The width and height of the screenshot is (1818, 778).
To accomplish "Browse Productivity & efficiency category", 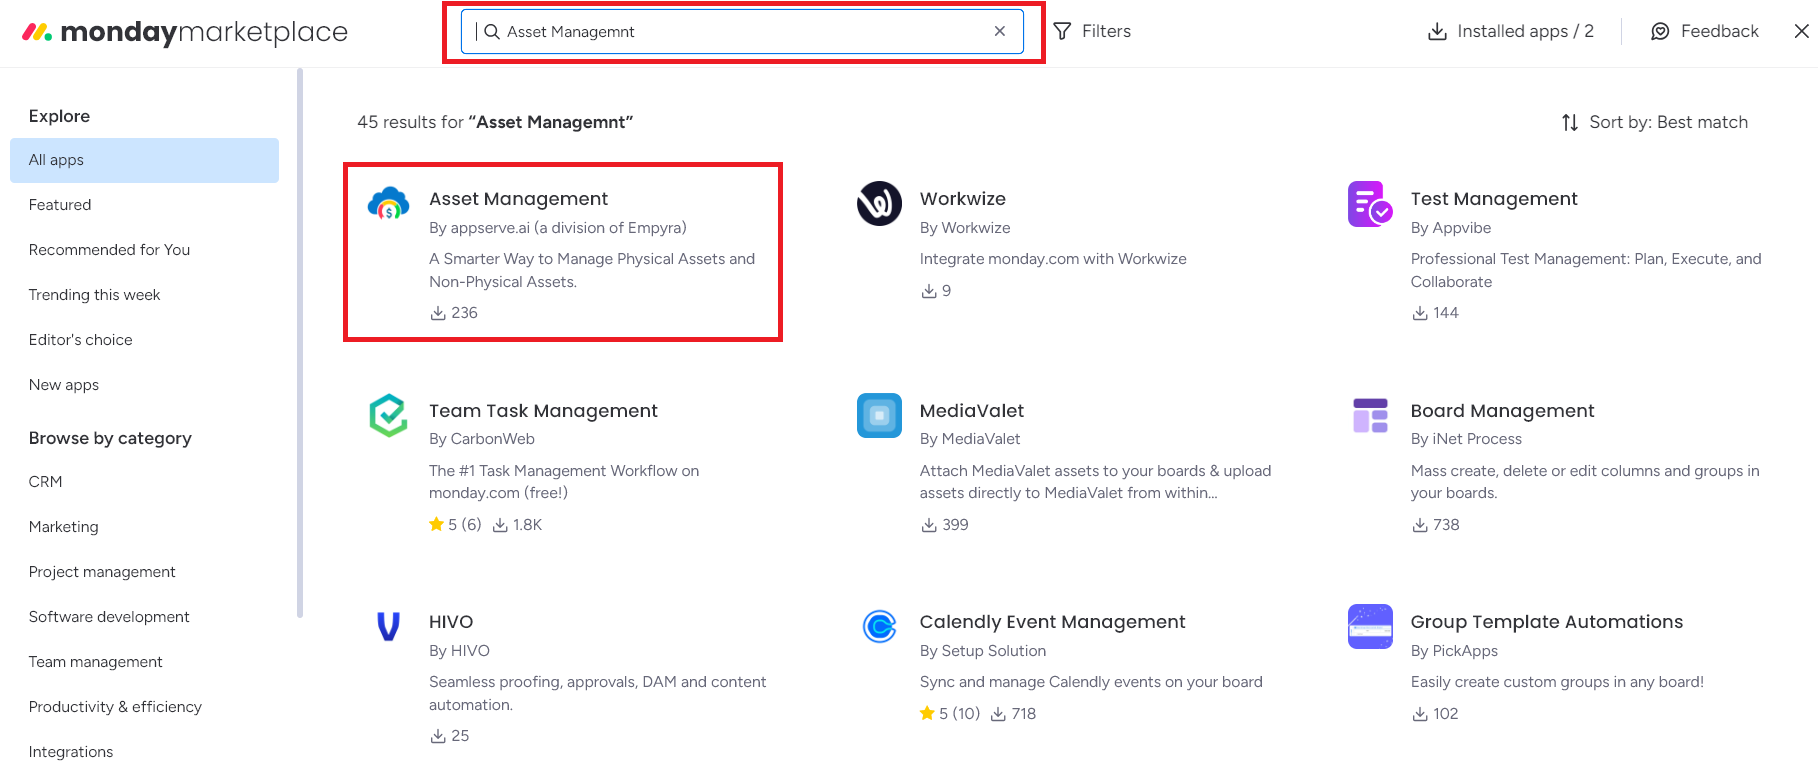I will click(x=115, y=707).
